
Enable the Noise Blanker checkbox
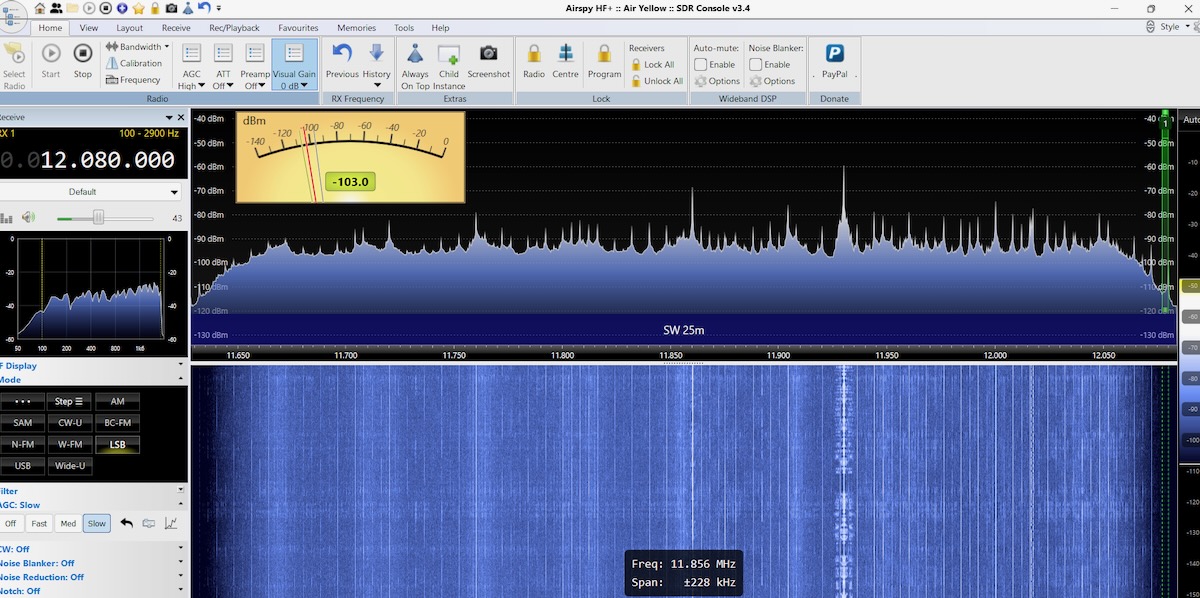point(756,64)
